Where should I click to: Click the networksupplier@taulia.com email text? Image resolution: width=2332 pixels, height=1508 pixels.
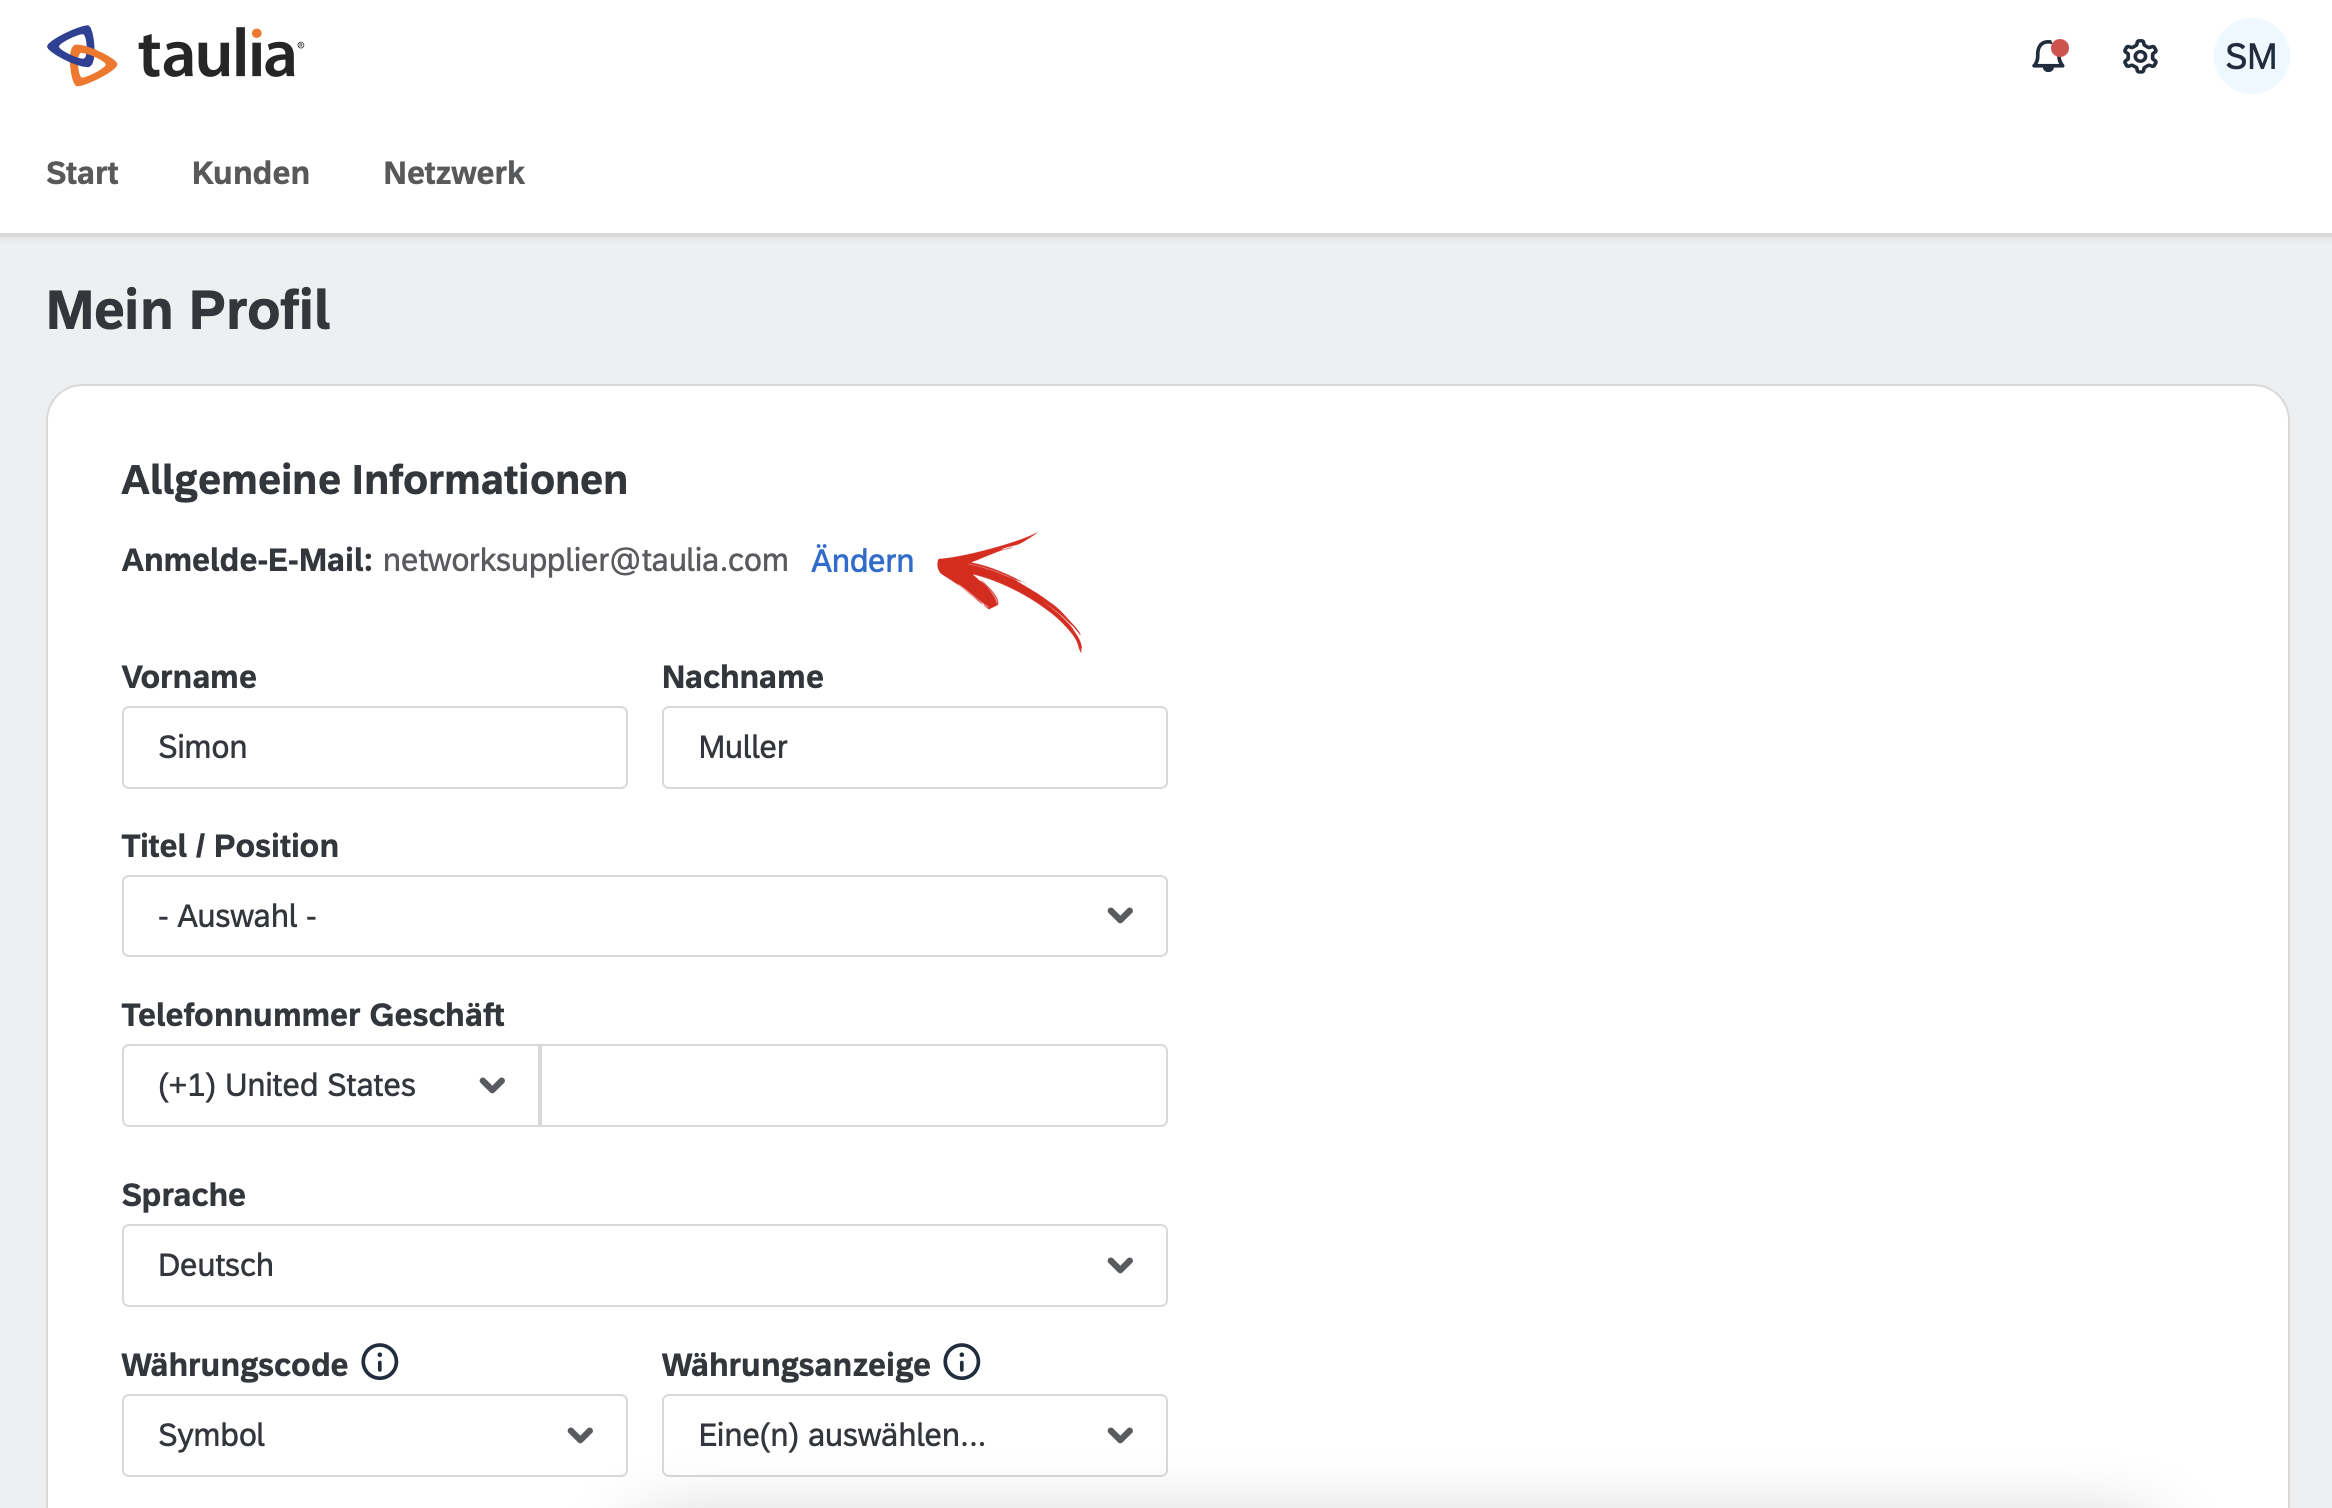coord(585,560)
